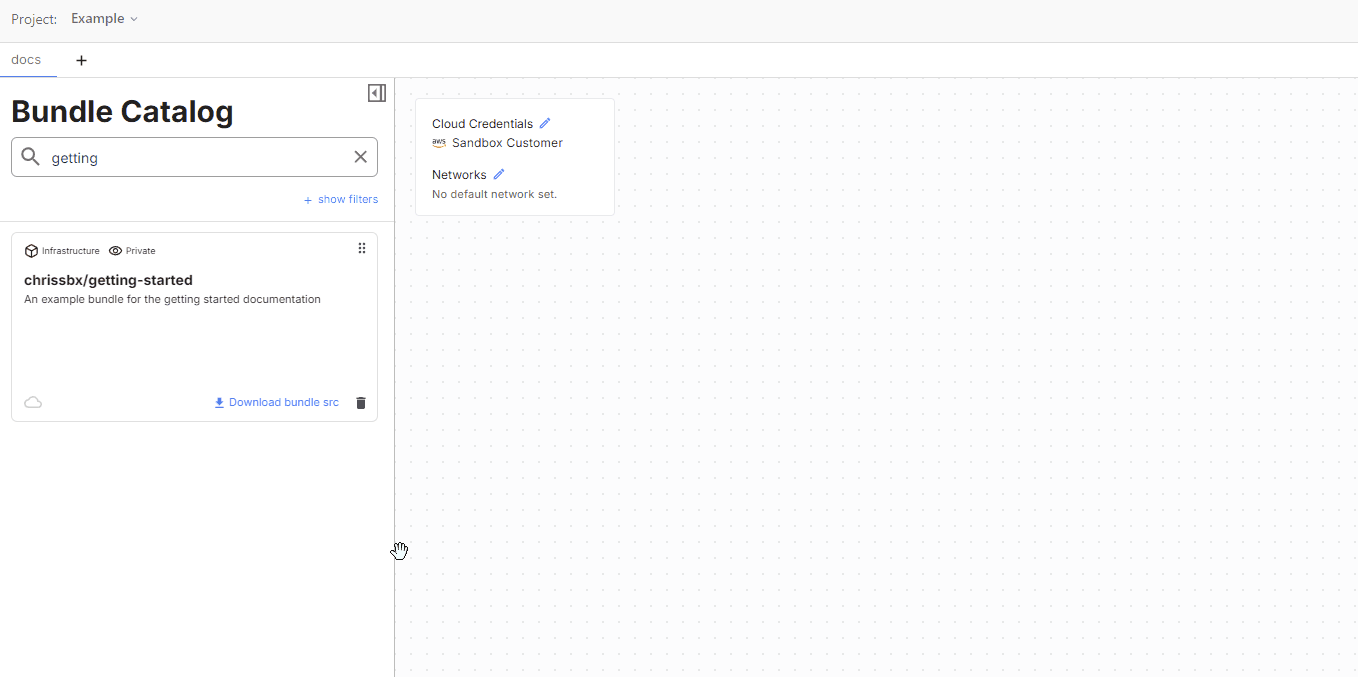Screen dimensions: 1358x677
Task: Select the Sandbox Customer credential text
Action: coord(507,143)
